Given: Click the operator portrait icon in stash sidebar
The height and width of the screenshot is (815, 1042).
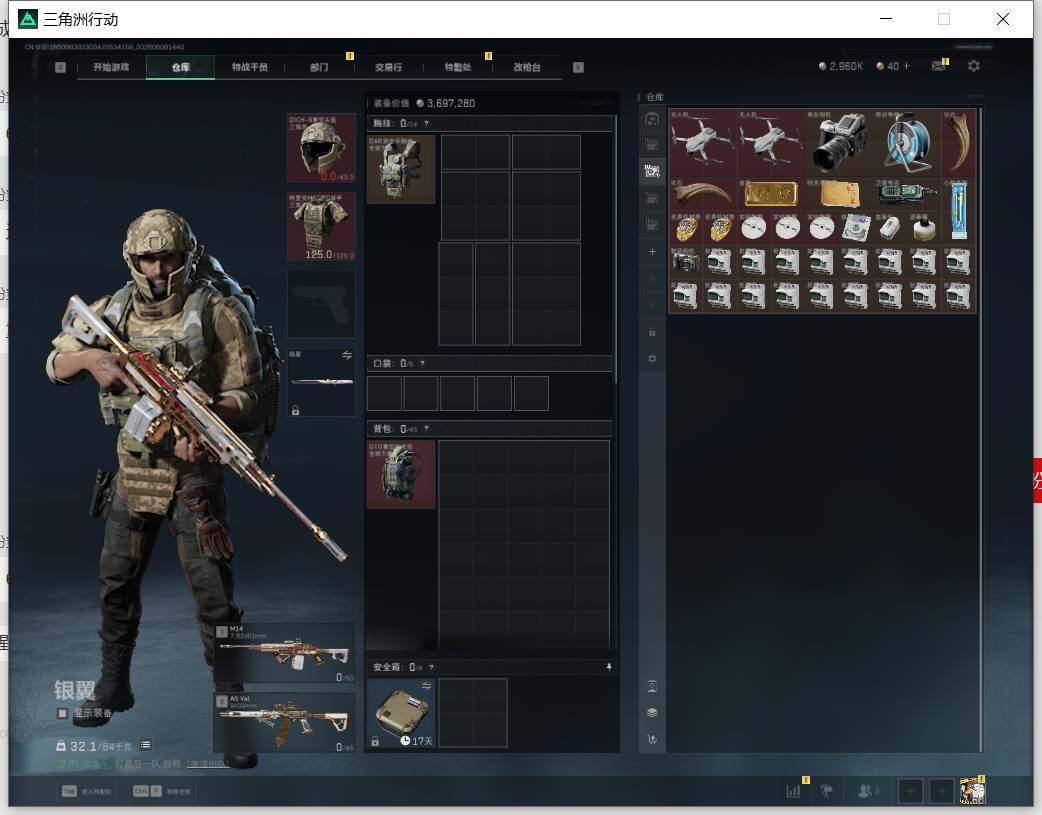Looking at the screenshot, I should (x=653, y=686).
